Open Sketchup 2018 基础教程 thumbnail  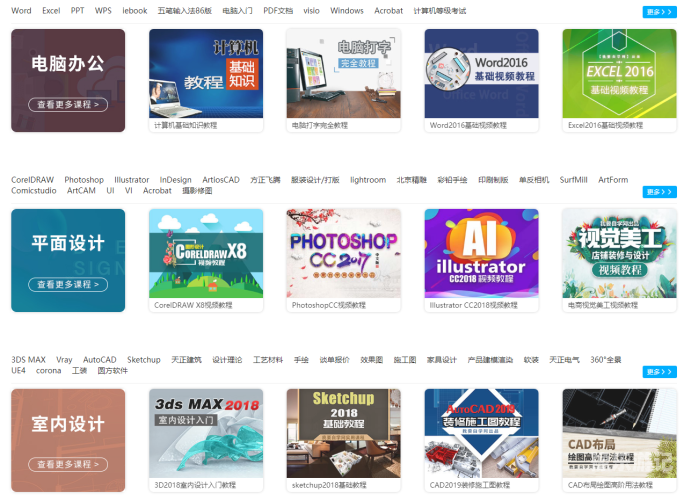click(343, 433)
